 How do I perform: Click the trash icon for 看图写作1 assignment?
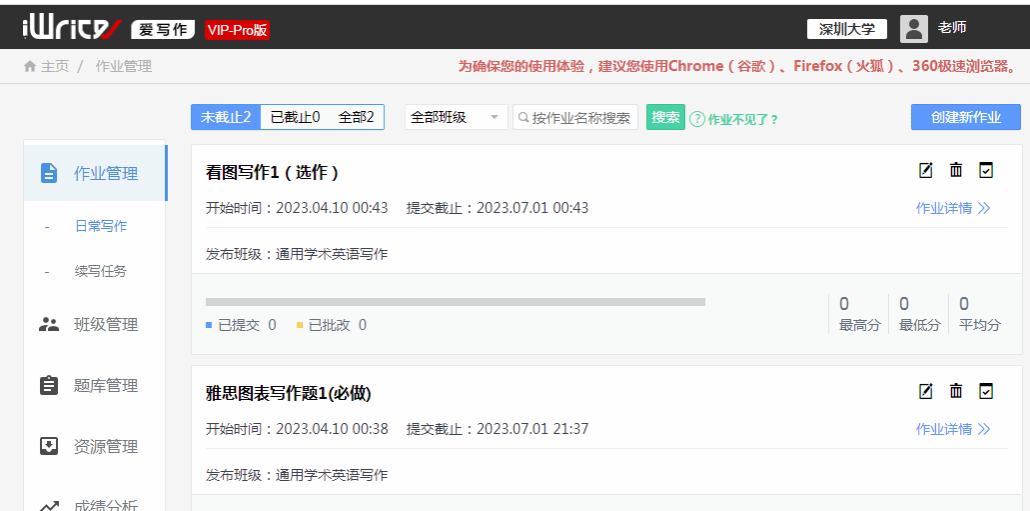click(x=956, y=170)
